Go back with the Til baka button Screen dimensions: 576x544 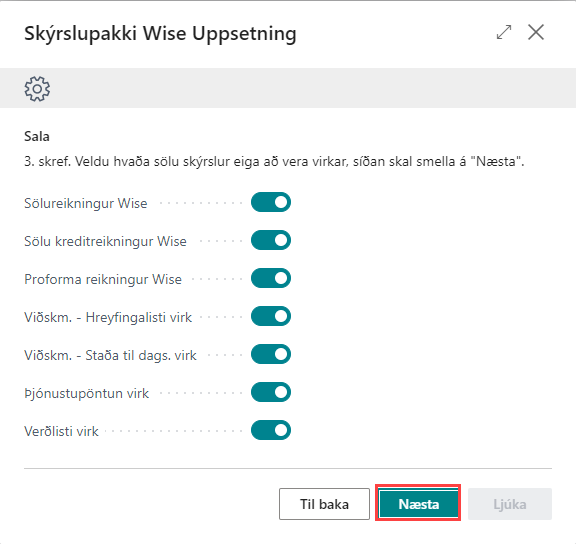point(324,504)
